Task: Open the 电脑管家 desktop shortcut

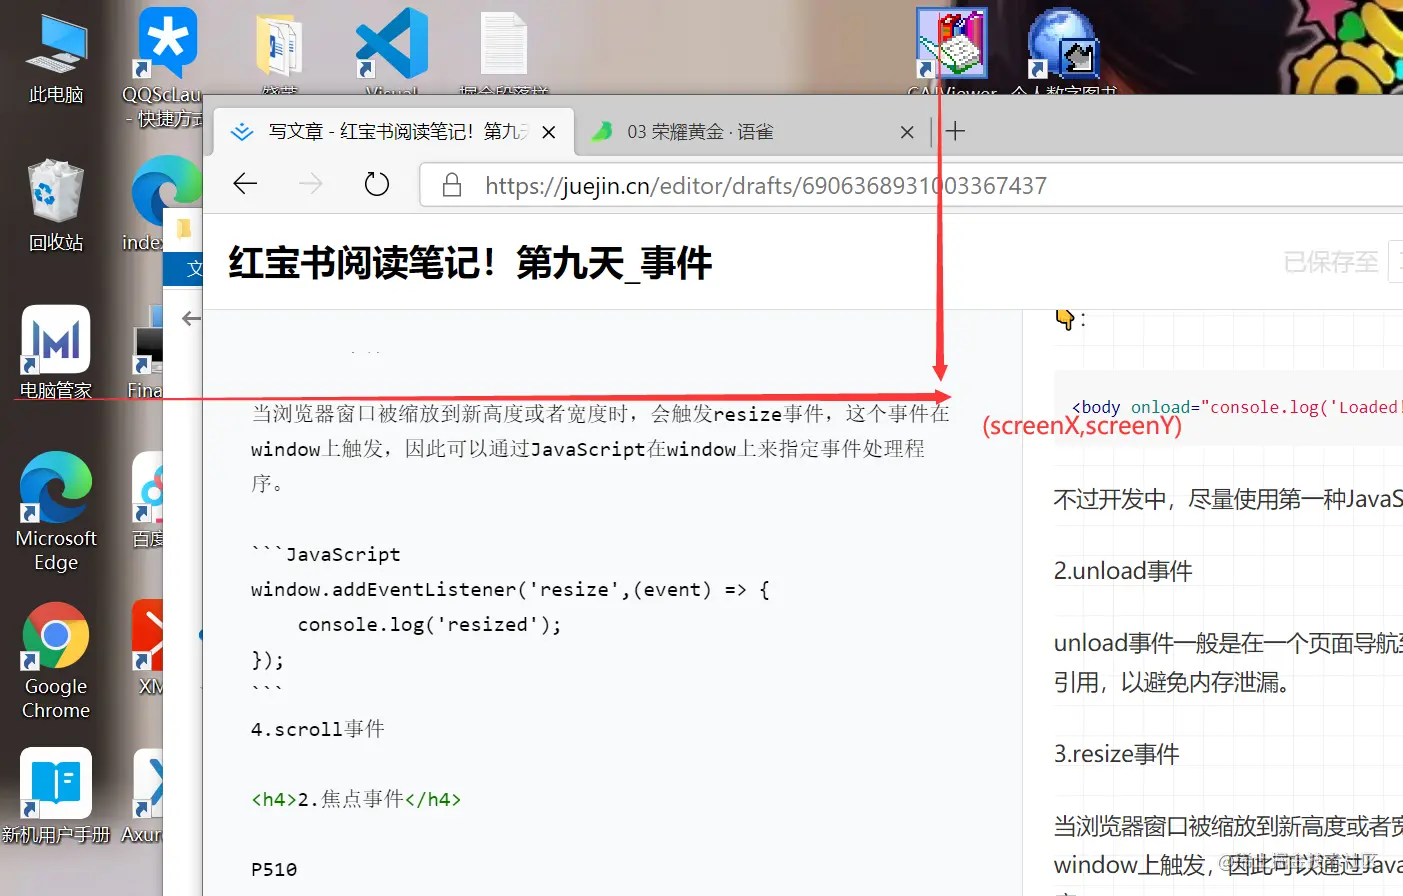Action: click(56, 352)
